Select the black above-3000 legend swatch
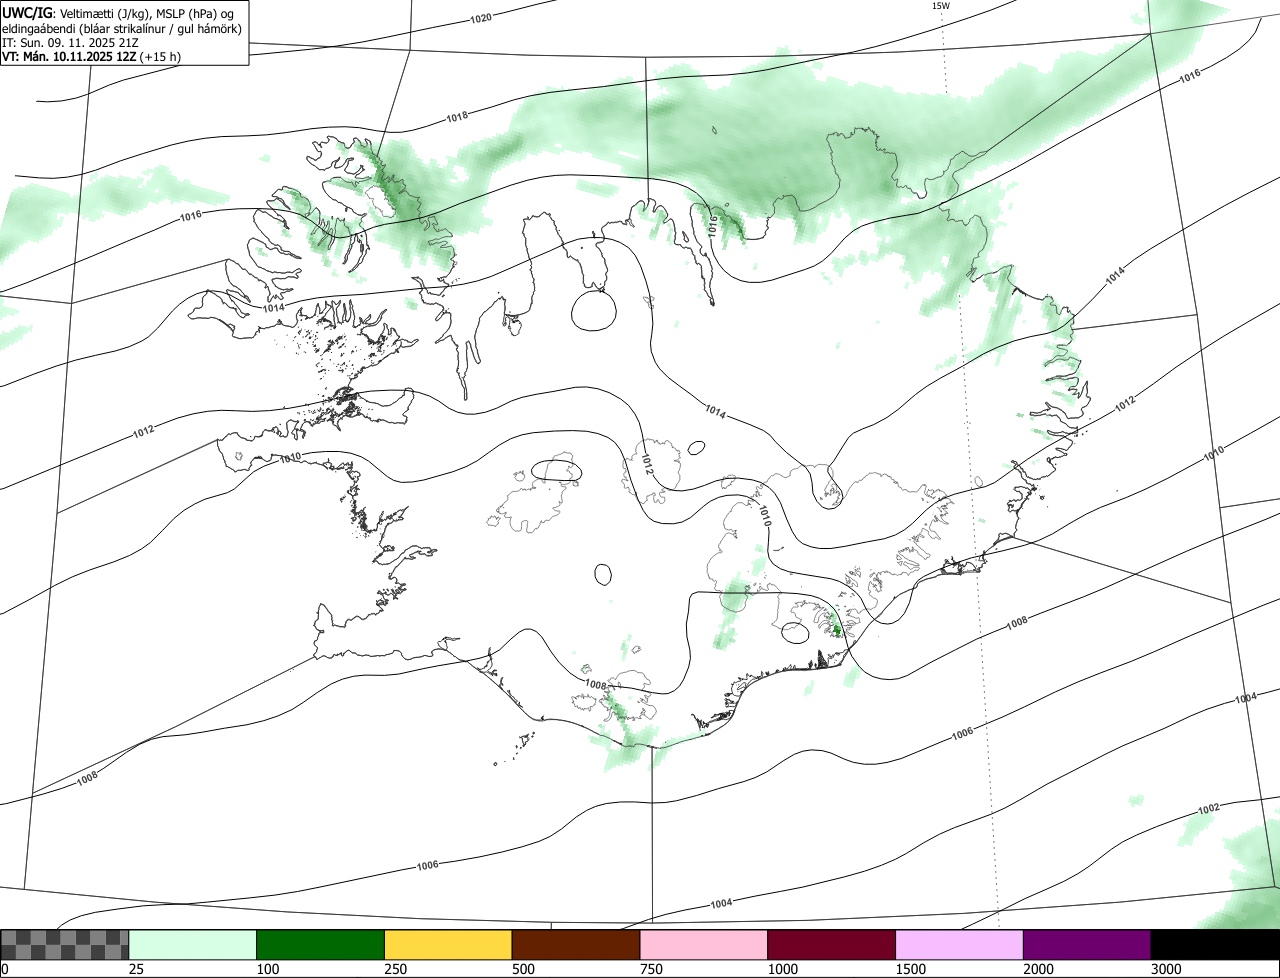 [1215, 945]
